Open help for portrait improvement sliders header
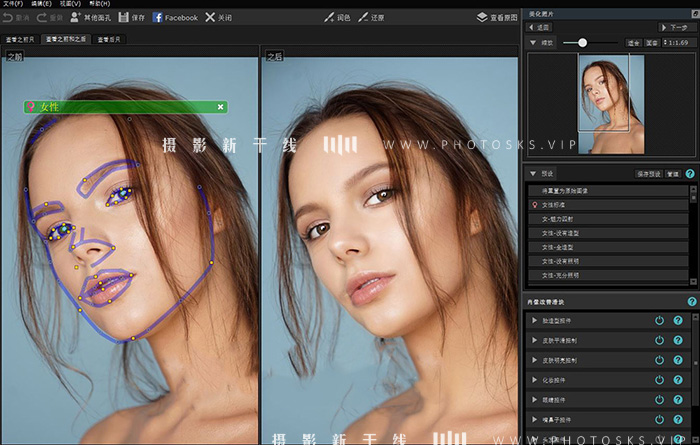 pos(692,302)
